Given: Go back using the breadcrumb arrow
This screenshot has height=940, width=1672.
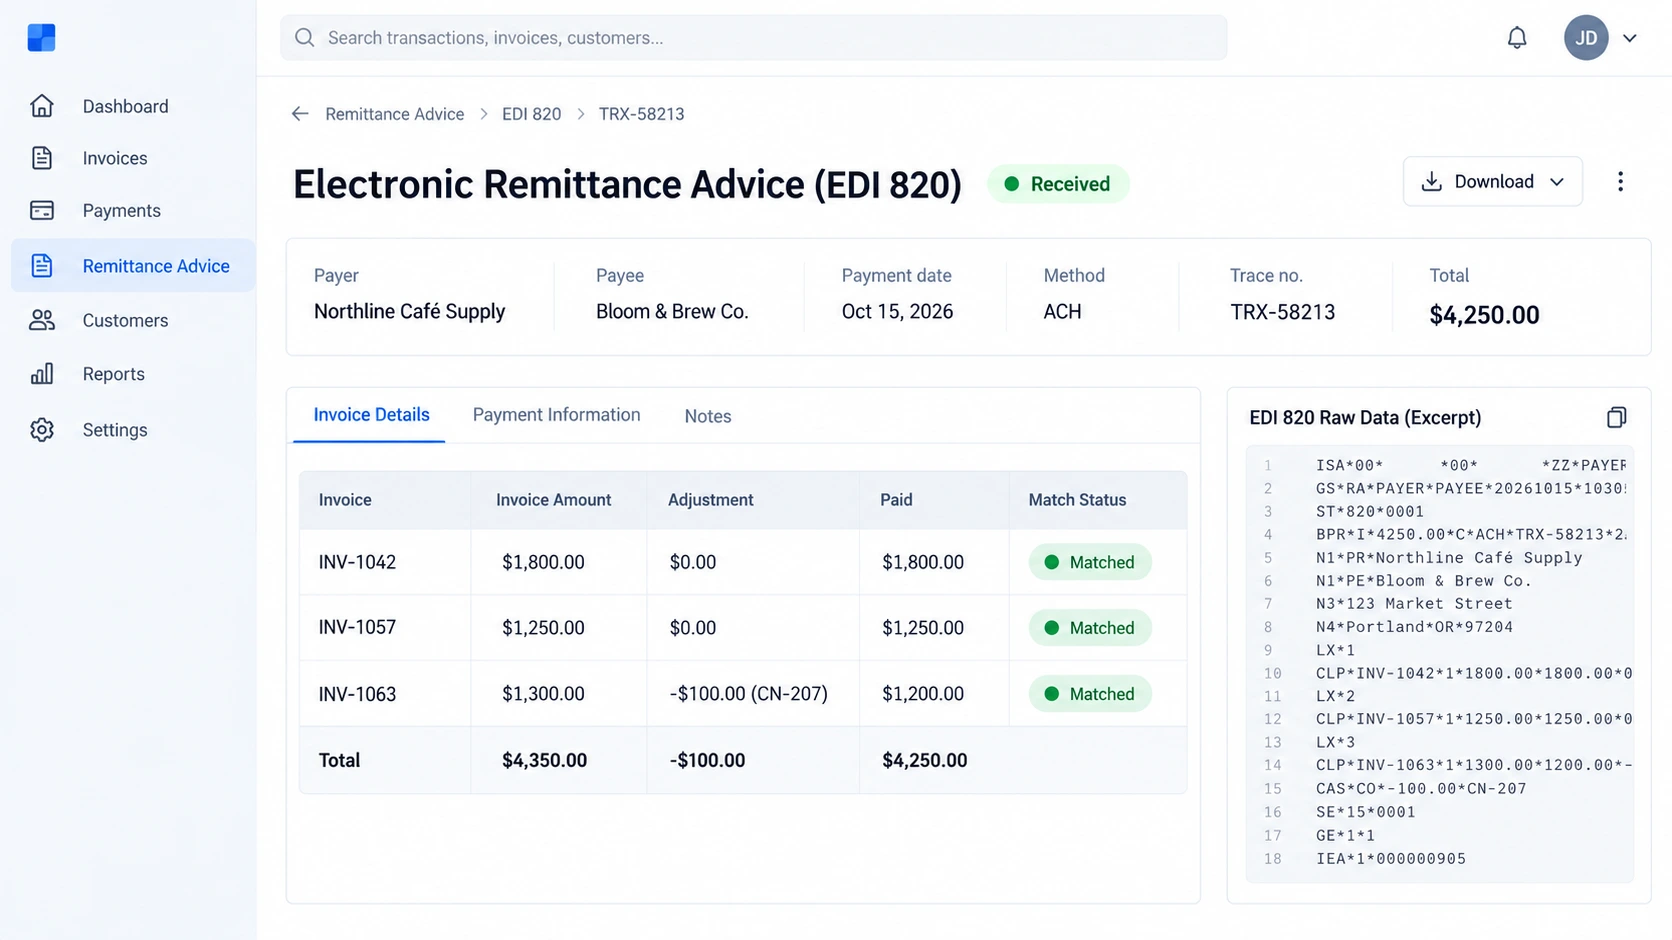Looking at the screenshot, I should [x=300, y=114].
